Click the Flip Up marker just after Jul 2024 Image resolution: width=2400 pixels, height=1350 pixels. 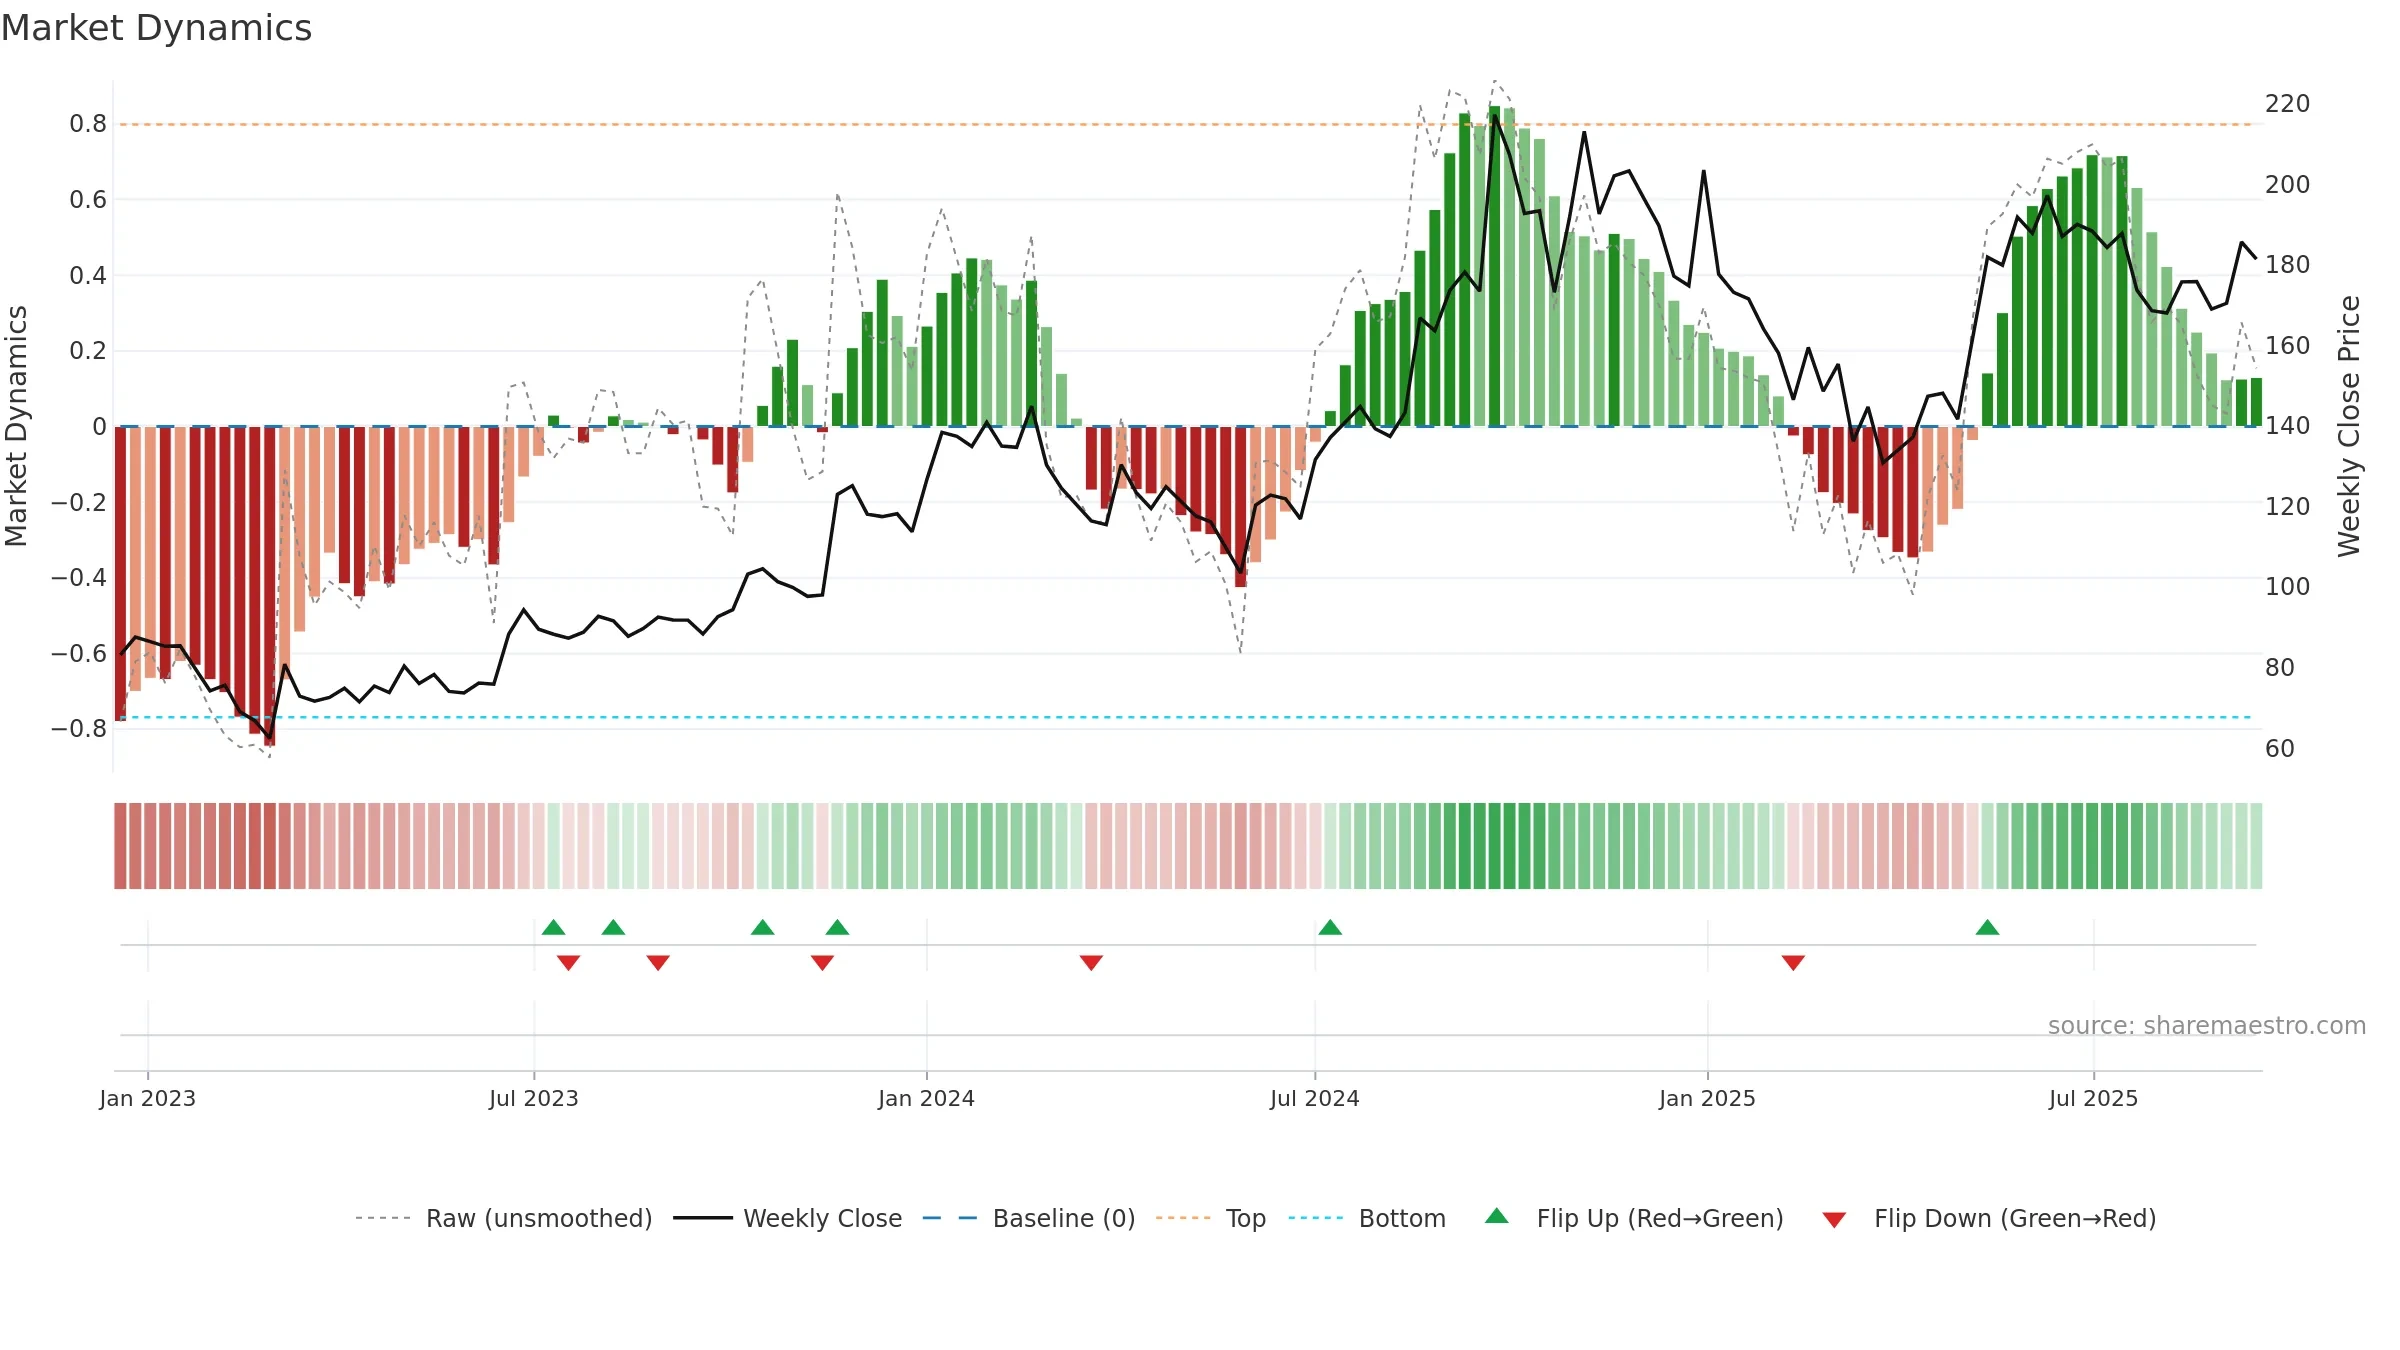click(1330, 927)
